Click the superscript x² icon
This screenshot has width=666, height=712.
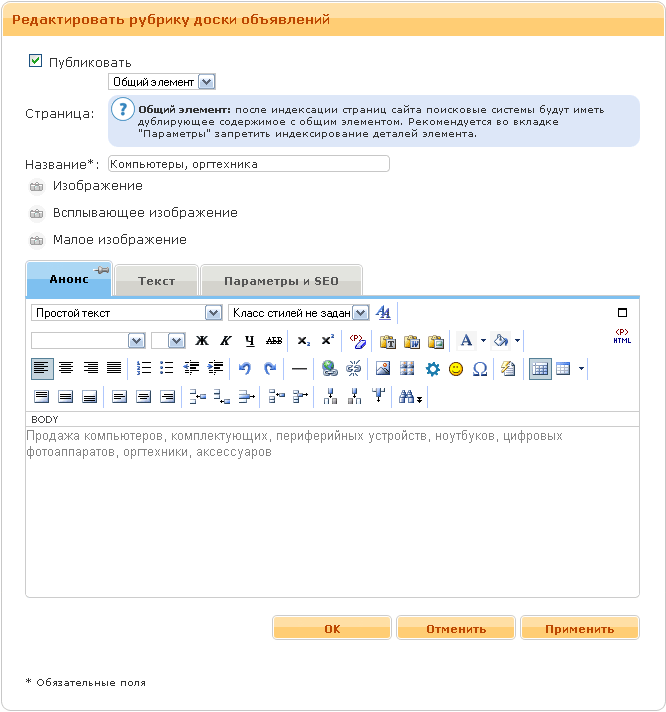(328, 341)
